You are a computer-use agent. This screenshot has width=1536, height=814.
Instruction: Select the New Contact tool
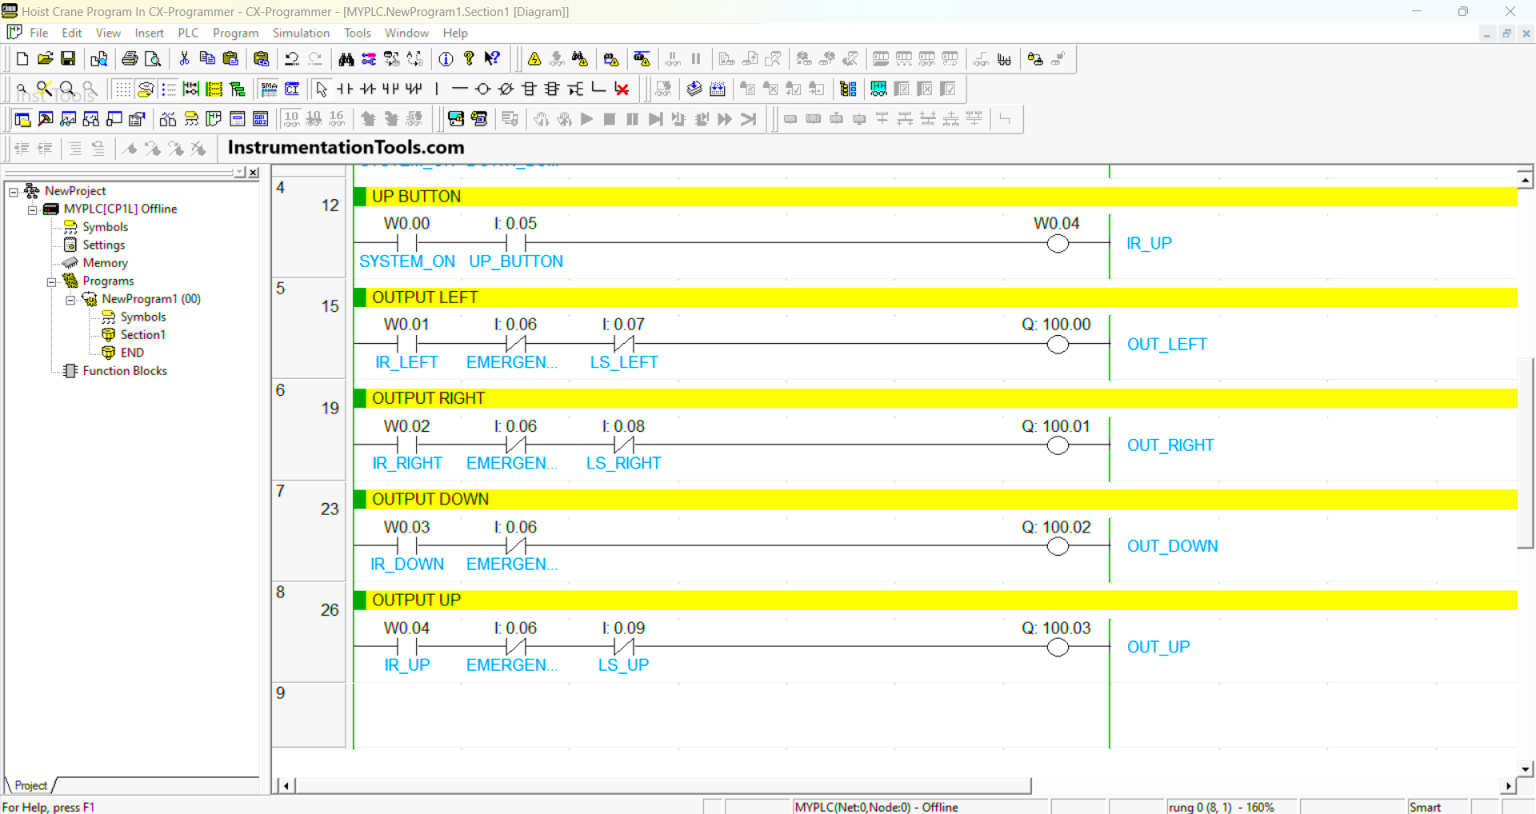click(x=345, y=89)
